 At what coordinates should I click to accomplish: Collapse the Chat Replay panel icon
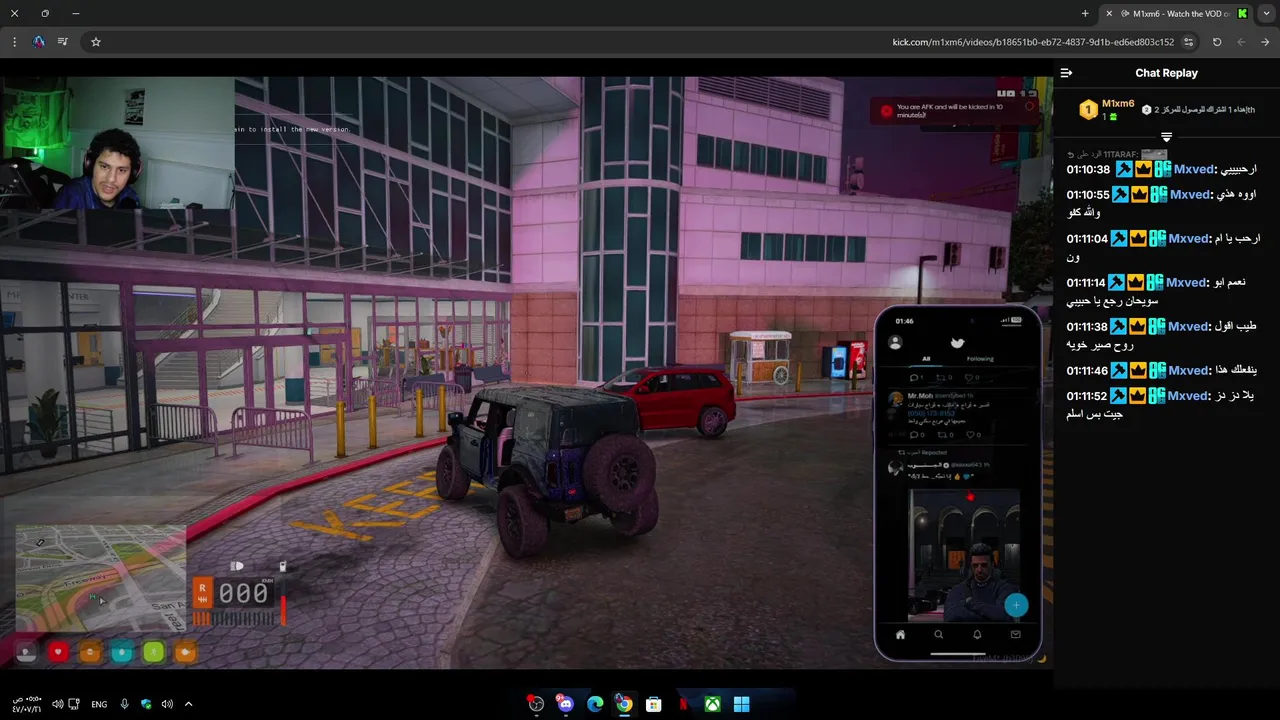click(x=1066, y=73)
